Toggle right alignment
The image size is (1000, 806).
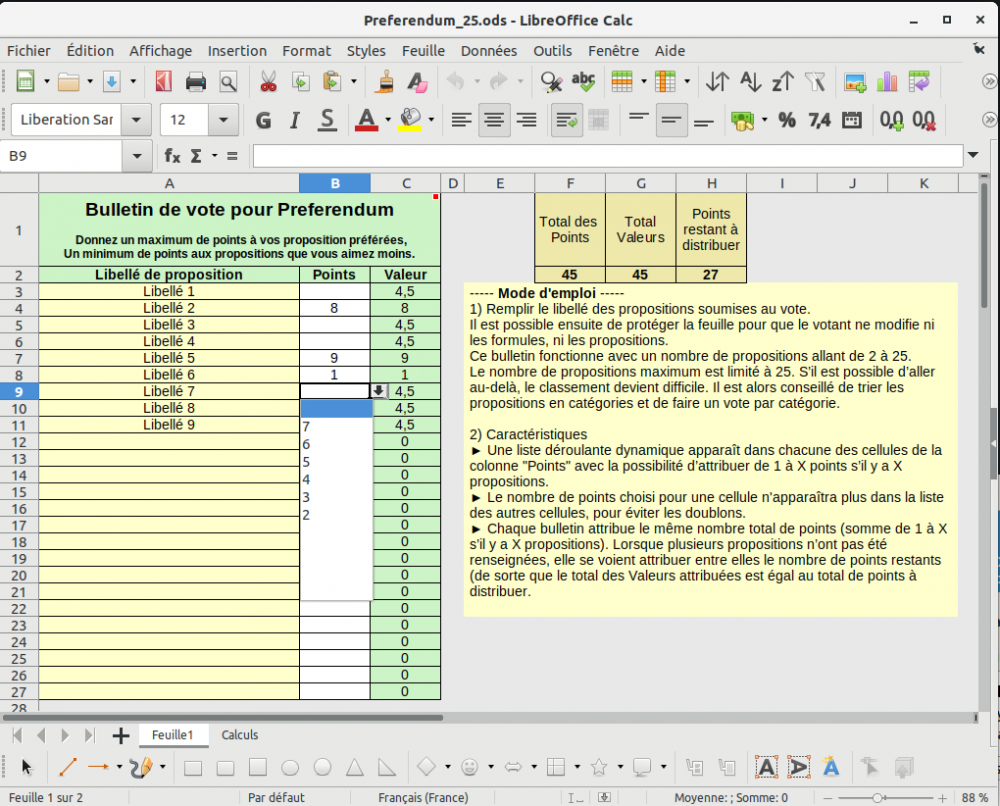coord(526,120)
